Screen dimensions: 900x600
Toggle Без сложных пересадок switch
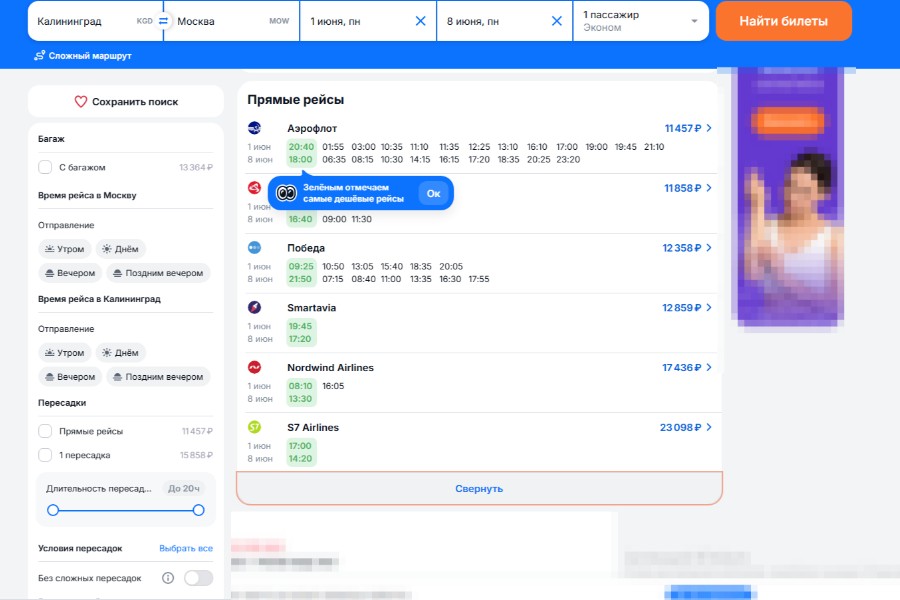point(199,578)
